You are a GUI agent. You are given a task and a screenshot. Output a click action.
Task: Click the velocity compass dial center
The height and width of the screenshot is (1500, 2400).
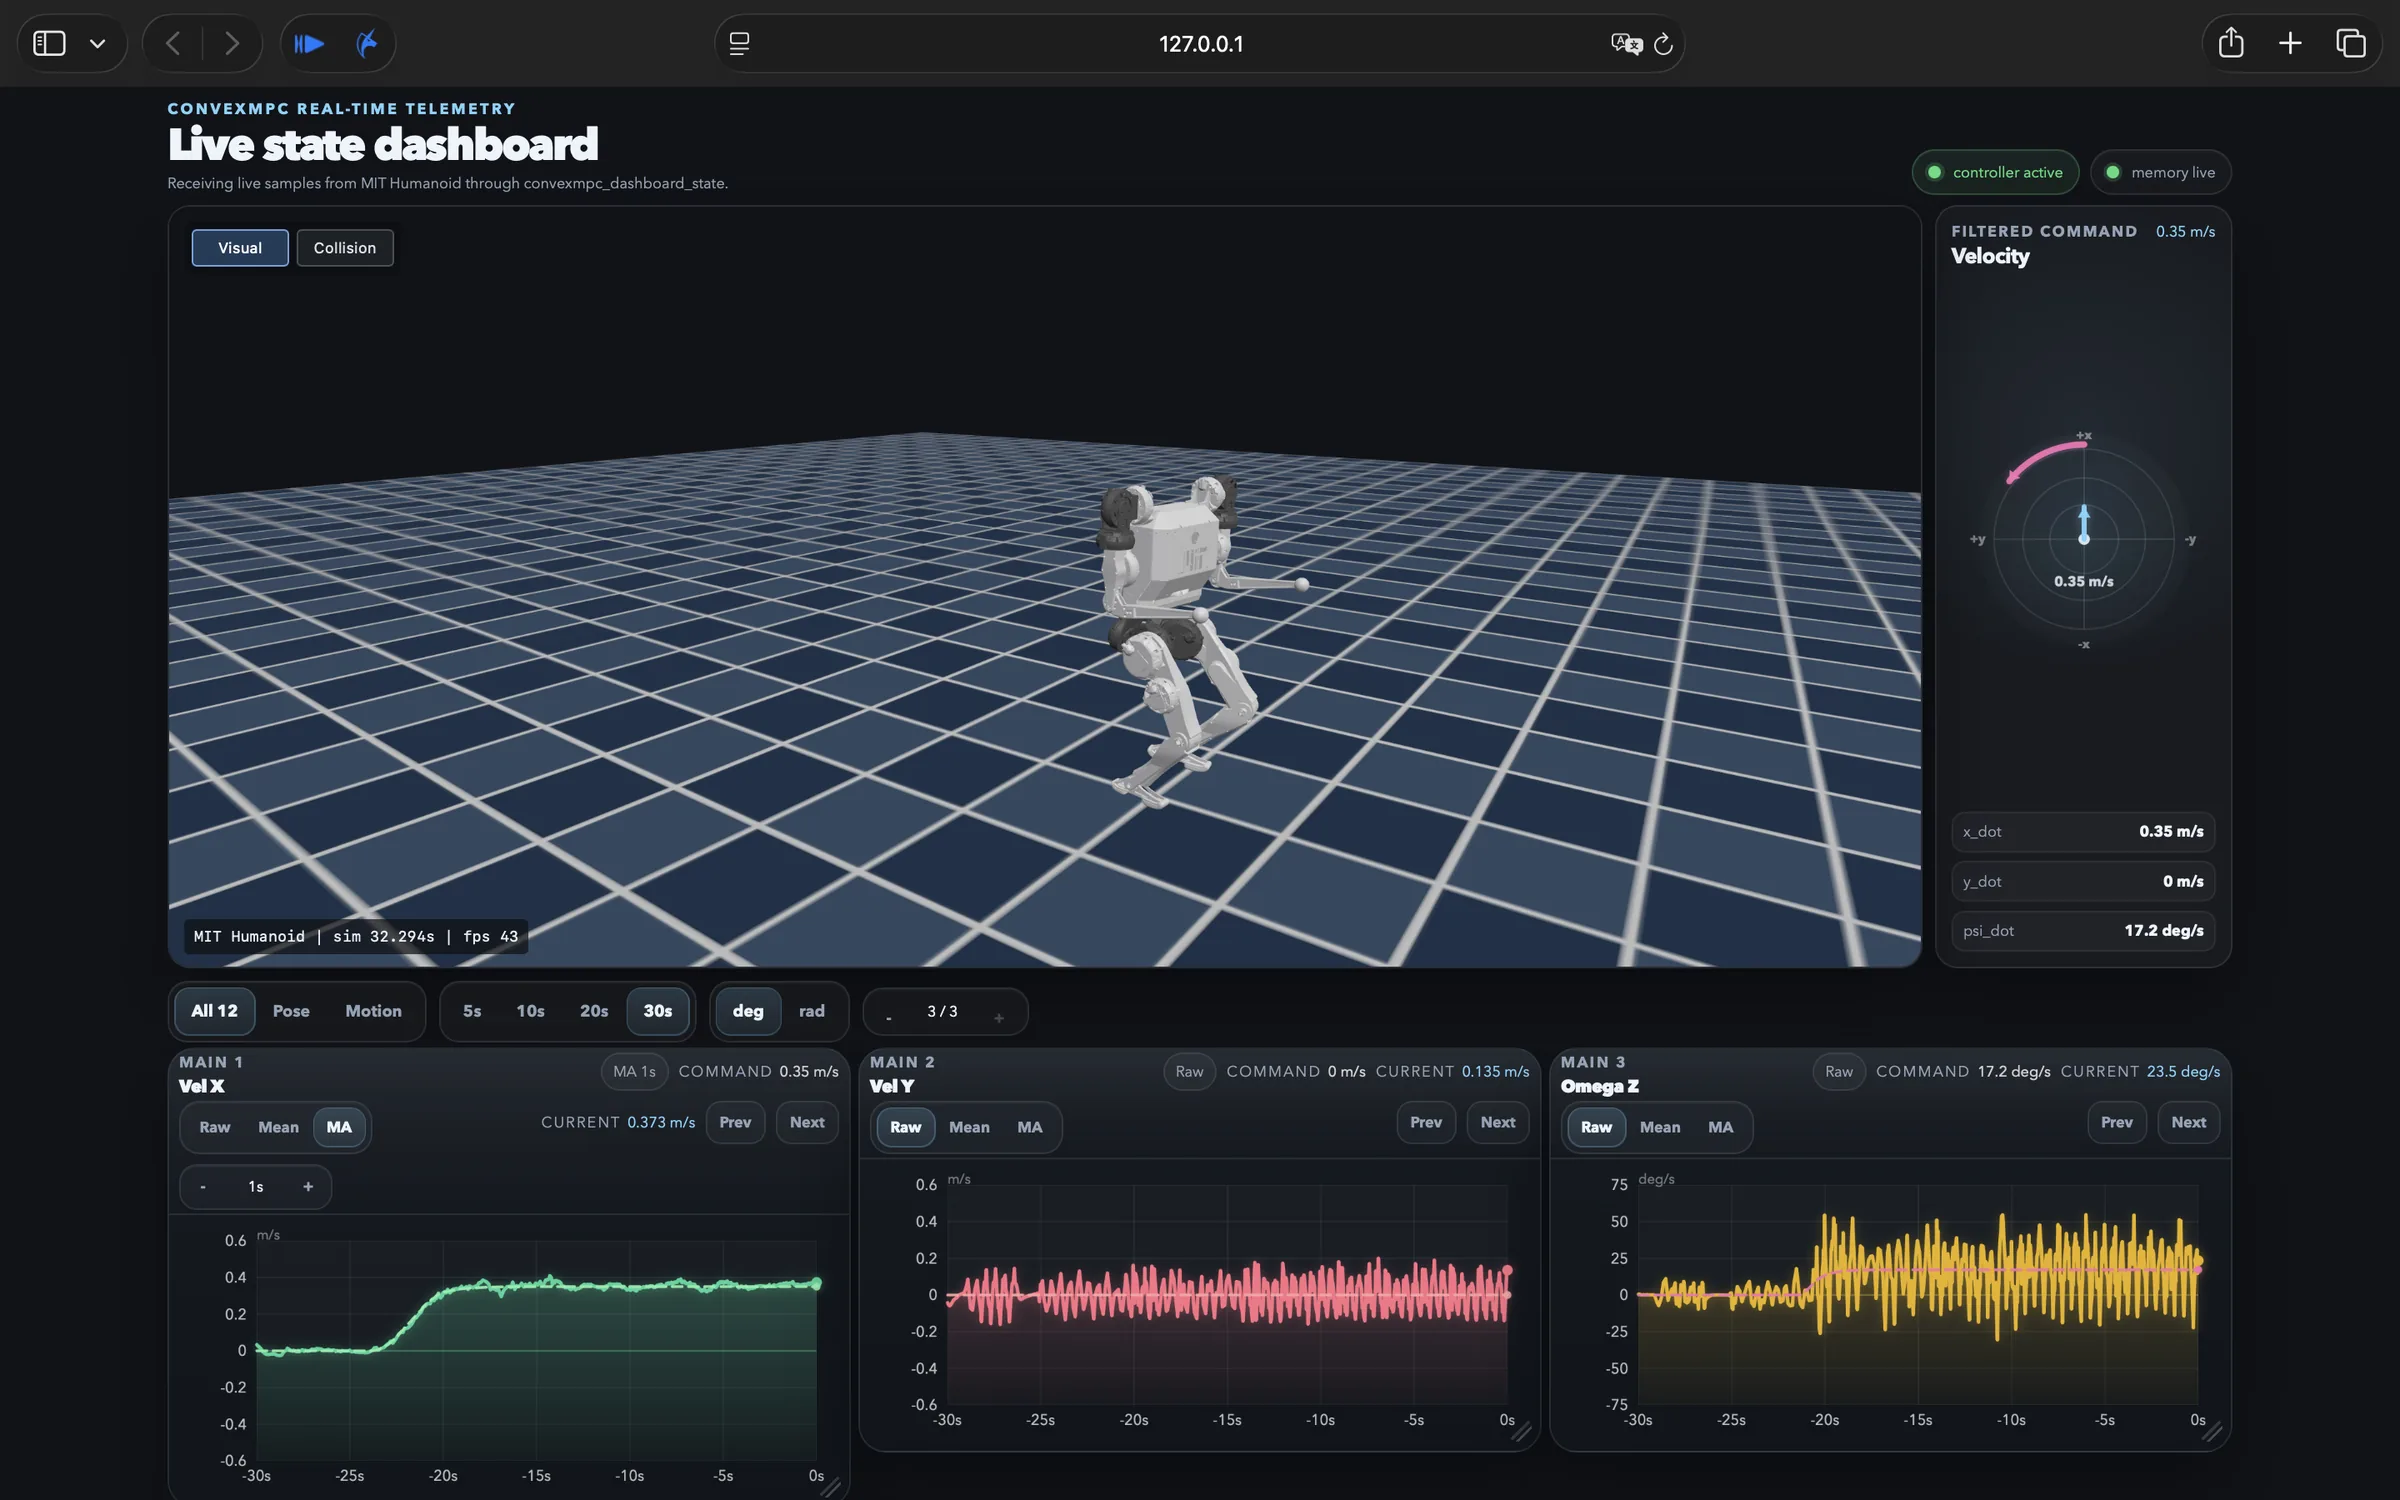[2084, 539]
